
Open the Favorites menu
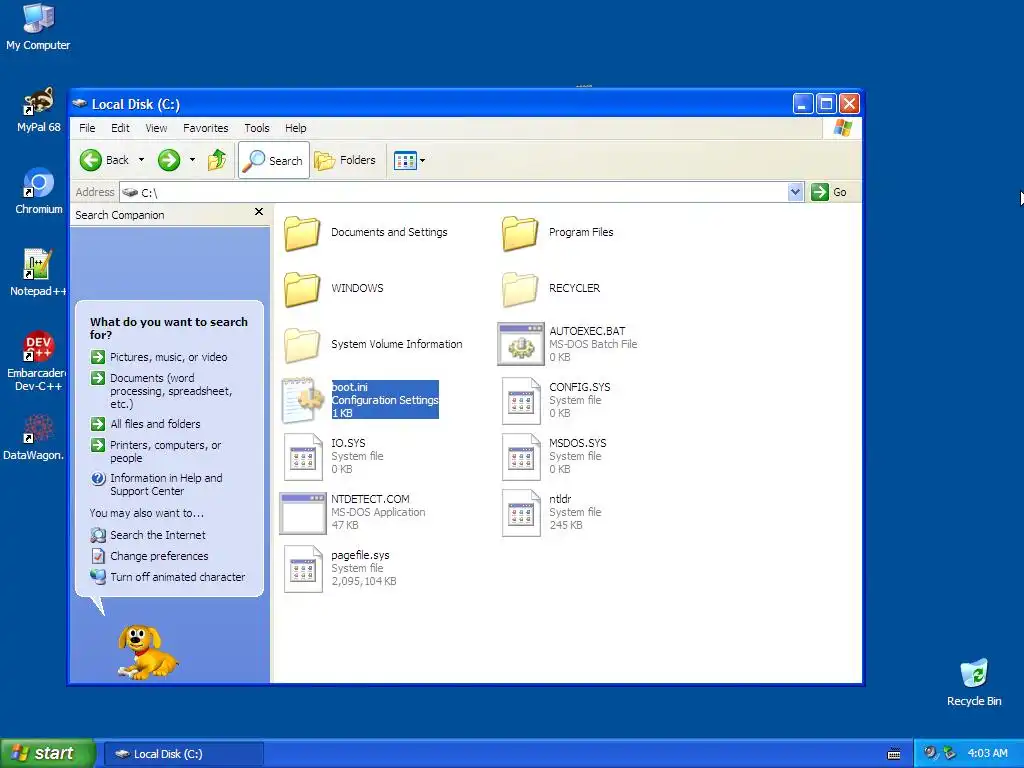click(x=206, y=128)
